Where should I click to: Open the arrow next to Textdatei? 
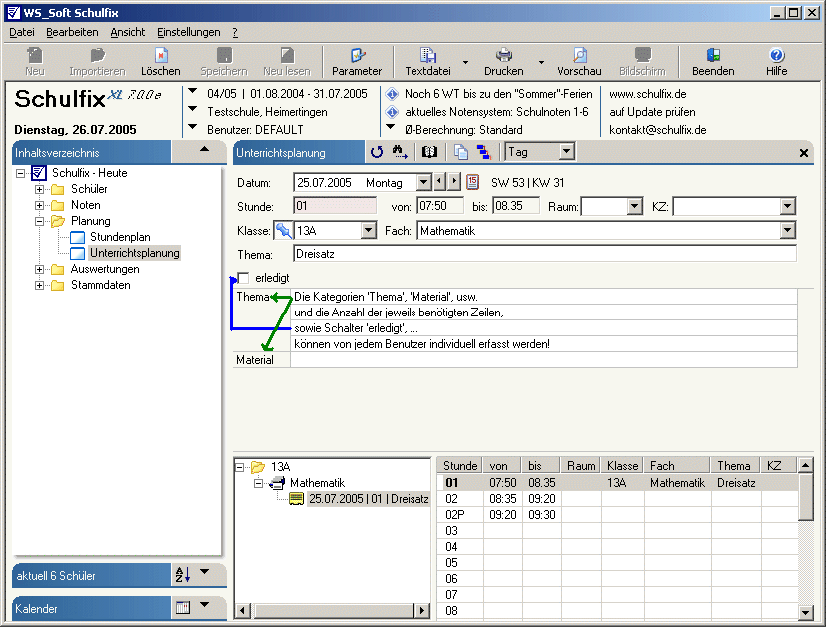click(466, 62)
